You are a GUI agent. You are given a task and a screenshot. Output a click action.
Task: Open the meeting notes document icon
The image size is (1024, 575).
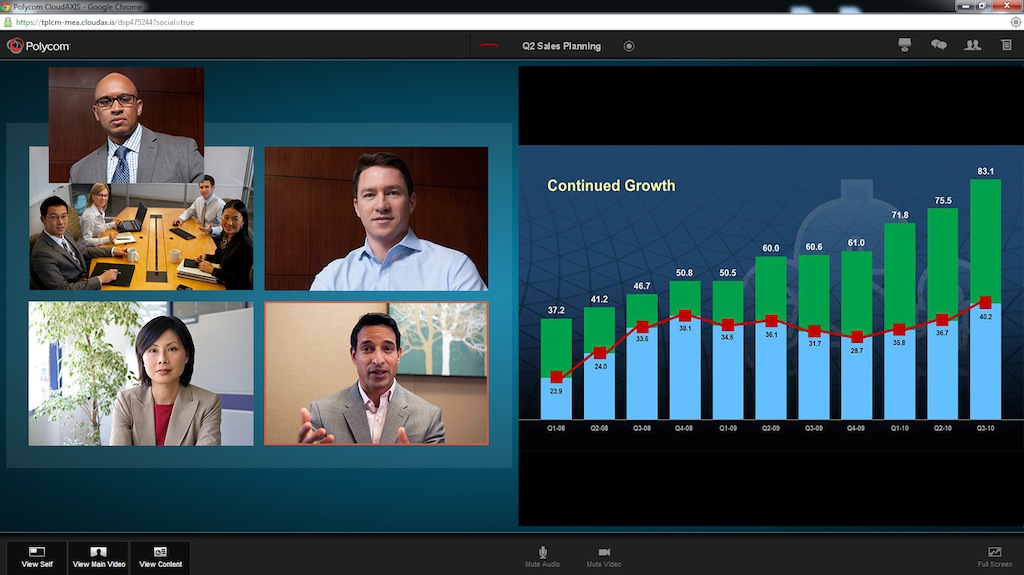tap(1006, 45)
